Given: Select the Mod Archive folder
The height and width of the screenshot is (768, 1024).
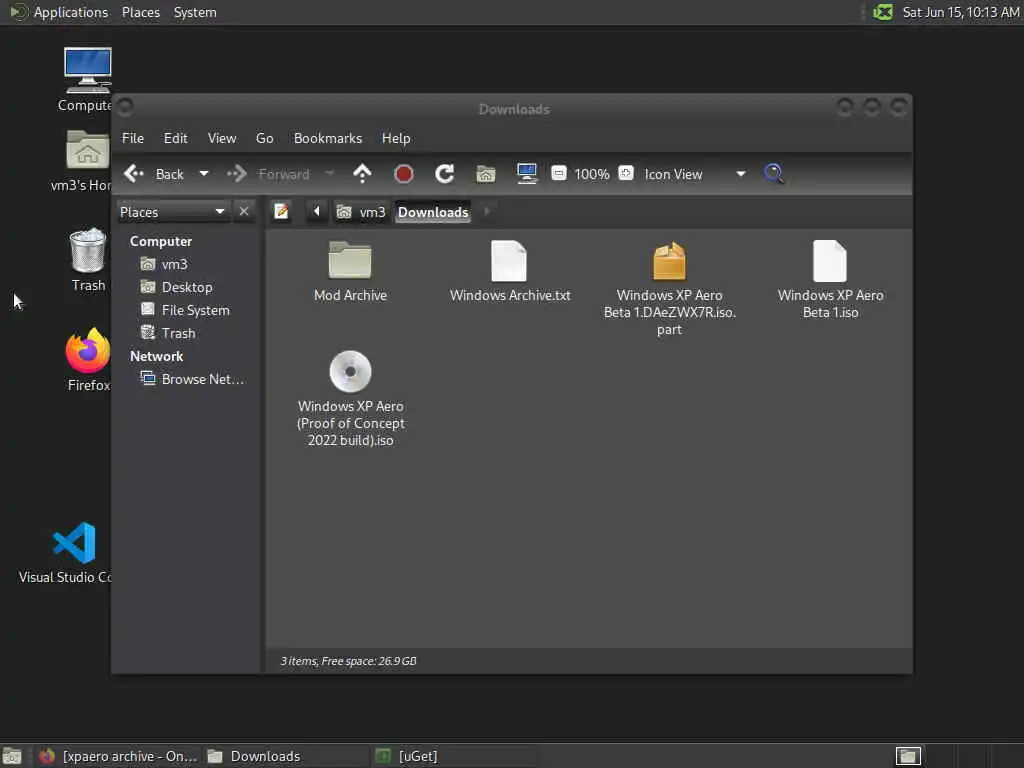Looking at the screenshot, I should 350,271.
